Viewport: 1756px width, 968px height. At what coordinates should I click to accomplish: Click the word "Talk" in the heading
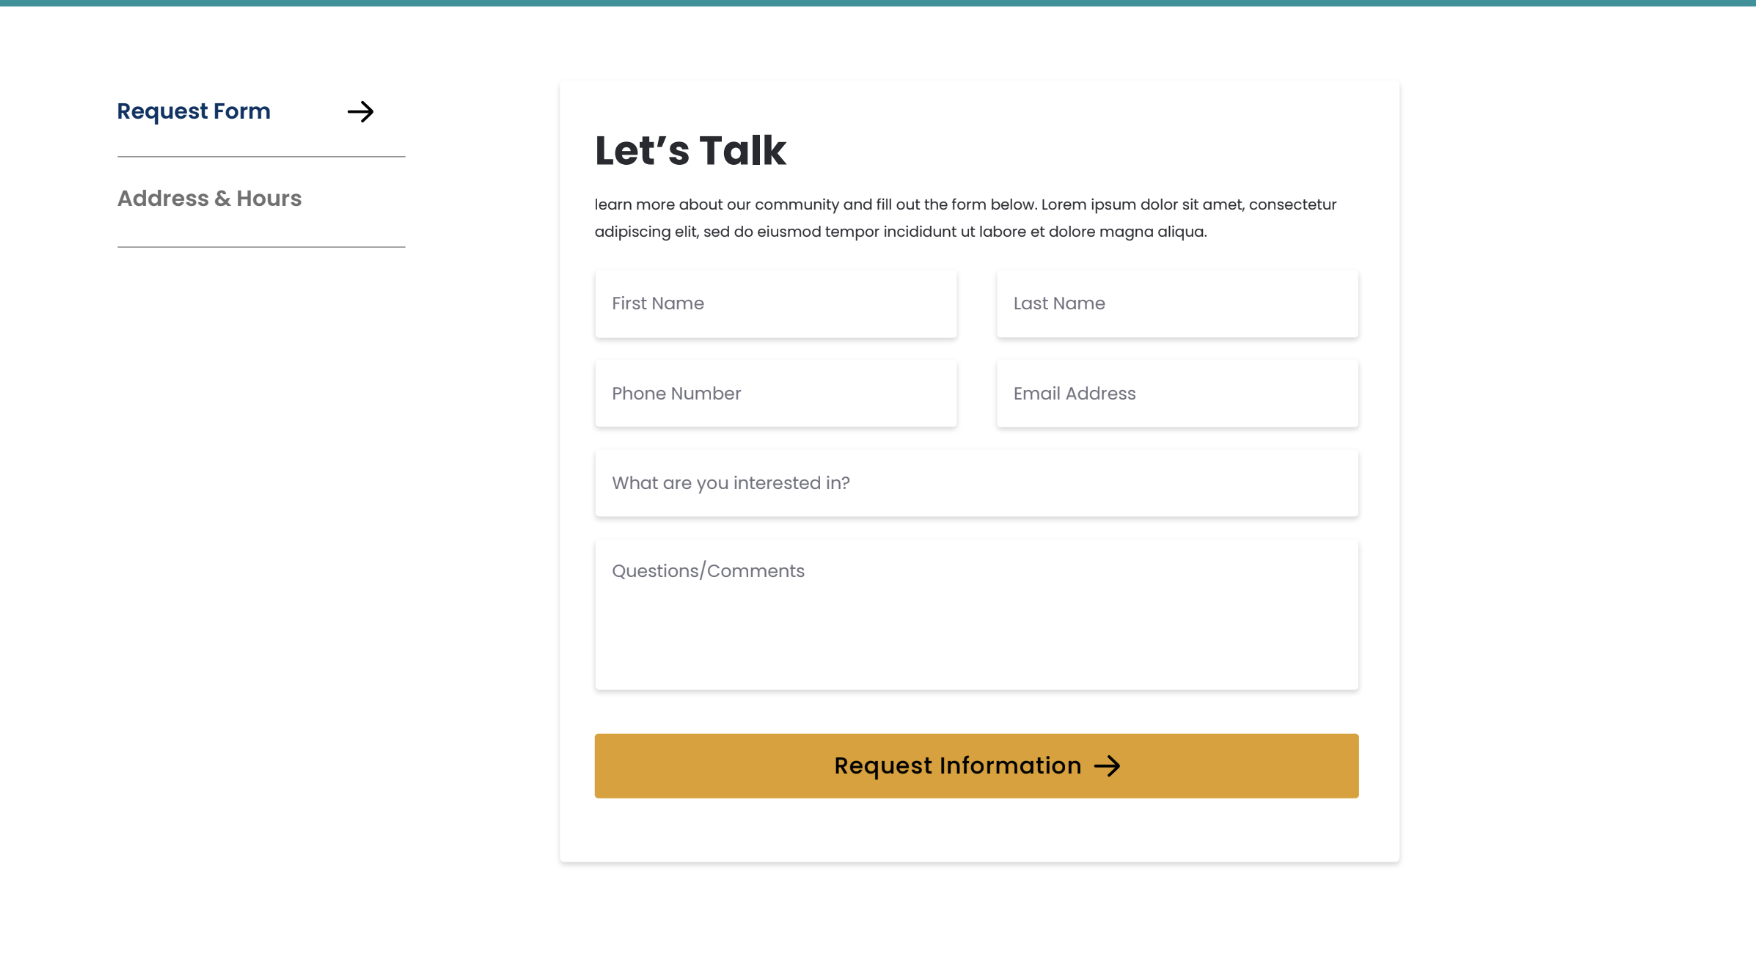pos(742,151)
